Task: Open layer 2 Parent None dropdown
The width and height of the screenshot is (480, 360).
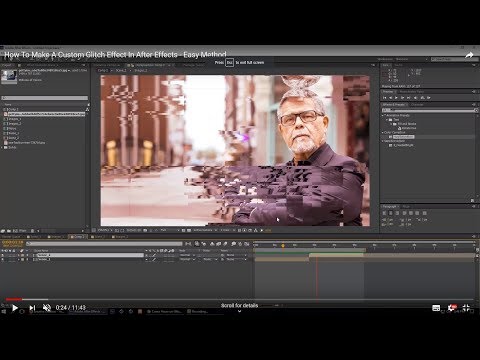Action: pos(237,259)
